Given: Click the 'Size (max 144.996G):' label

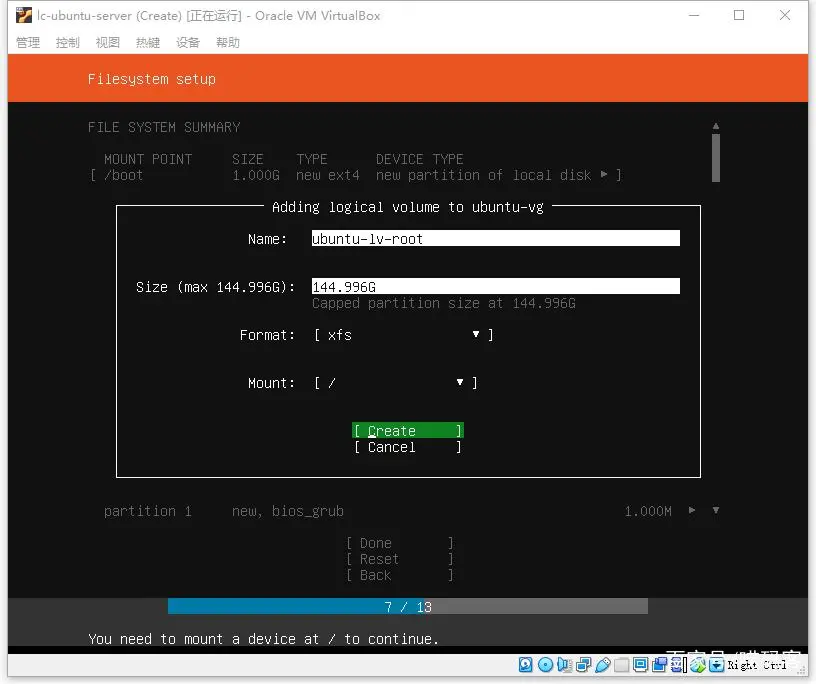Looking at the screenshot, I should pyautogui.click(x=215, y=287).
